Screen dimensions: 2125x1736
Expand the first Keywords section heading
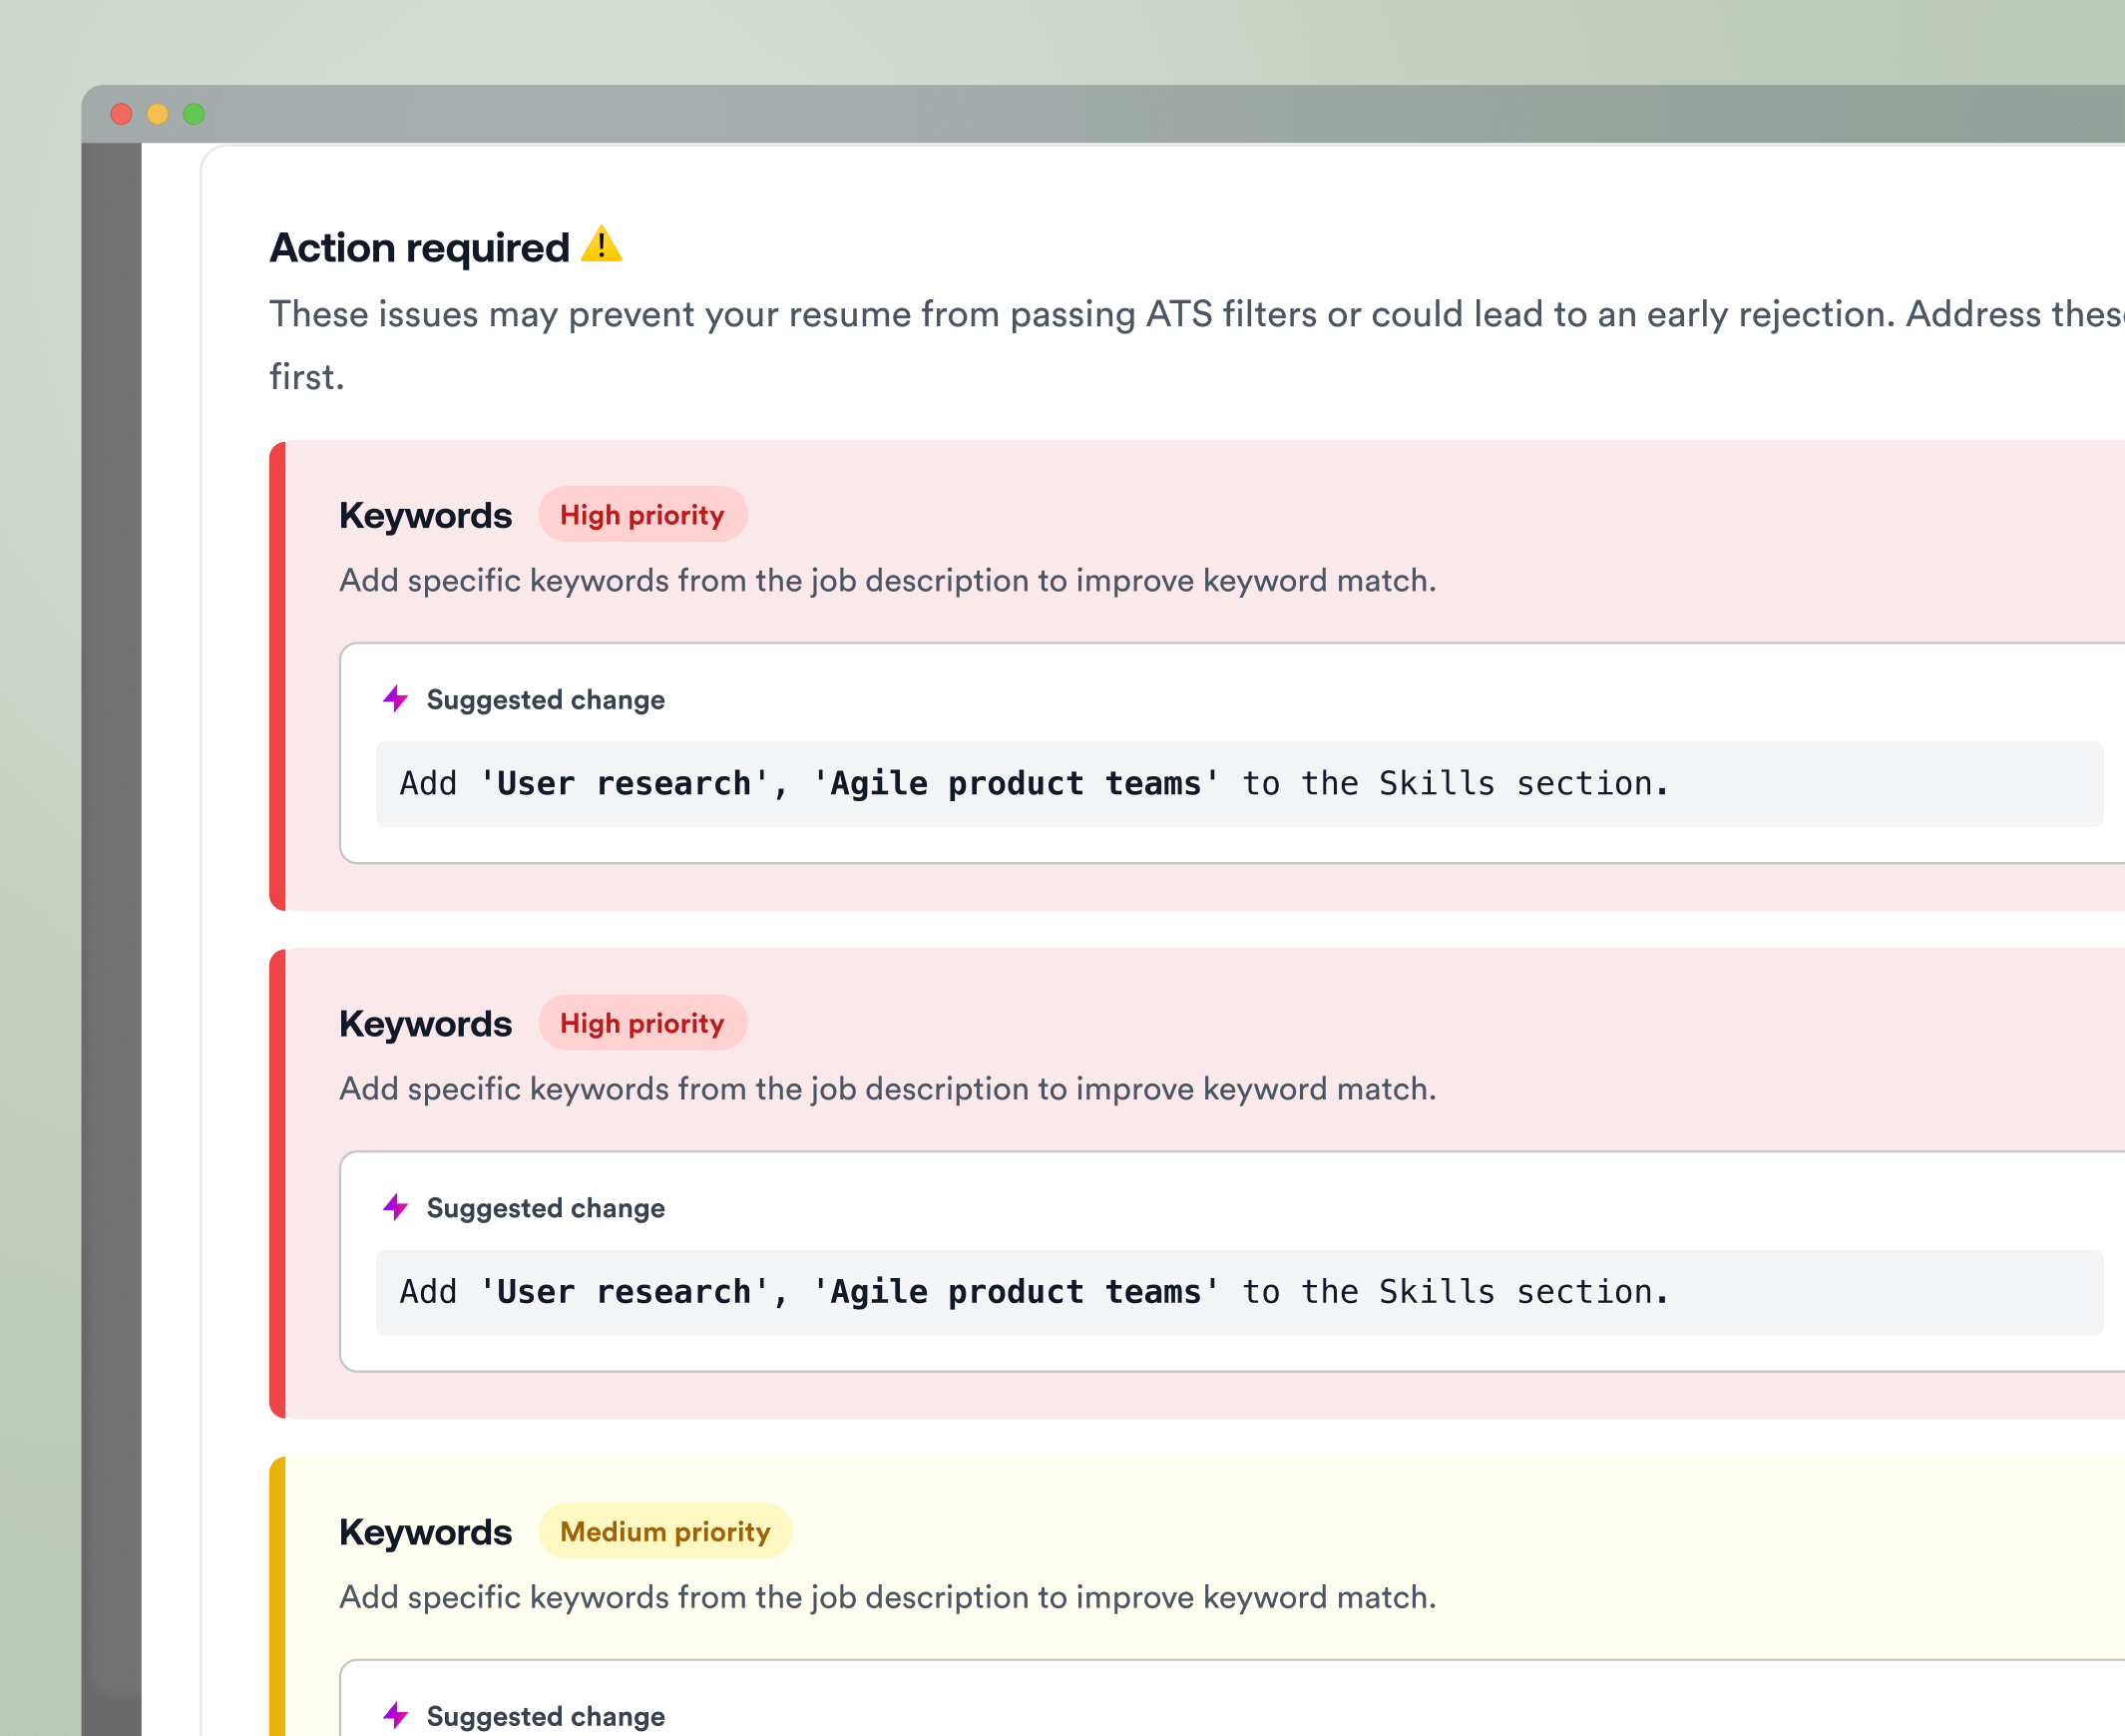426,514
